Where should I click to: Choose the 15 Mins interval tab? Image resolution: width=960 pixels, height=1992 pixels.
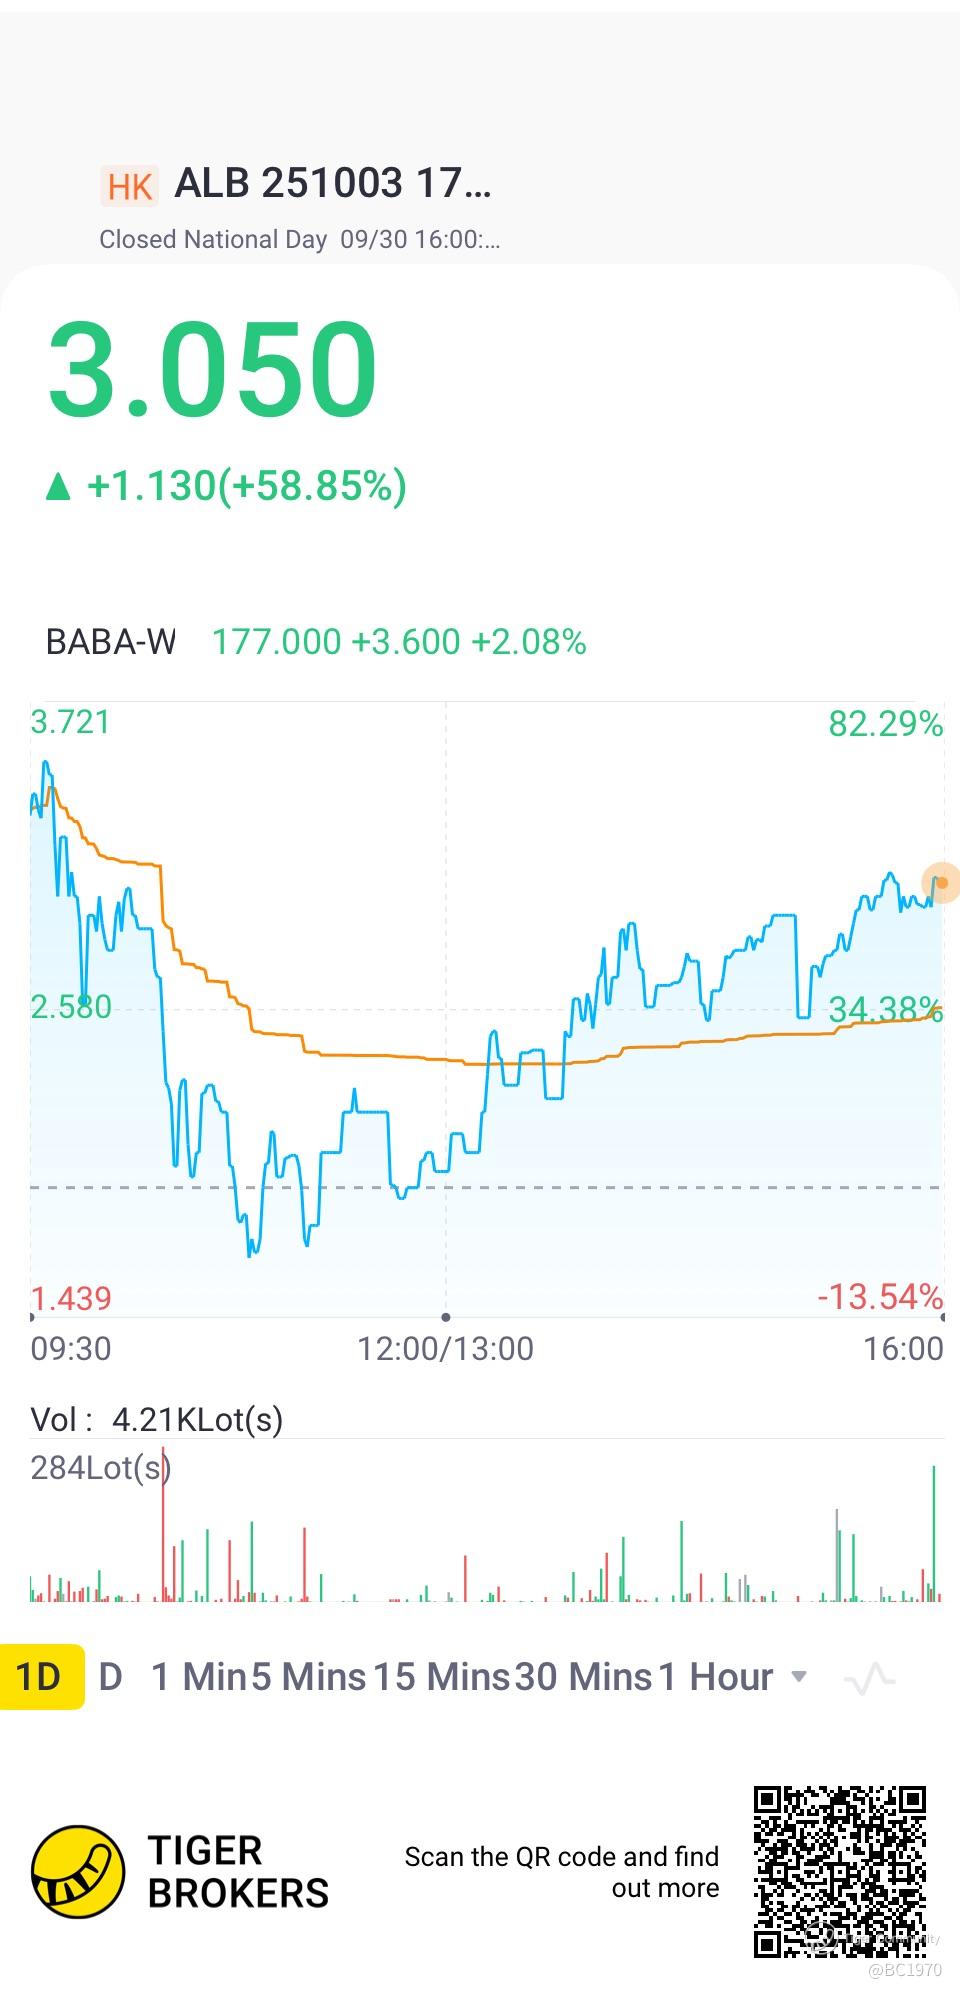coord(441,1677)
